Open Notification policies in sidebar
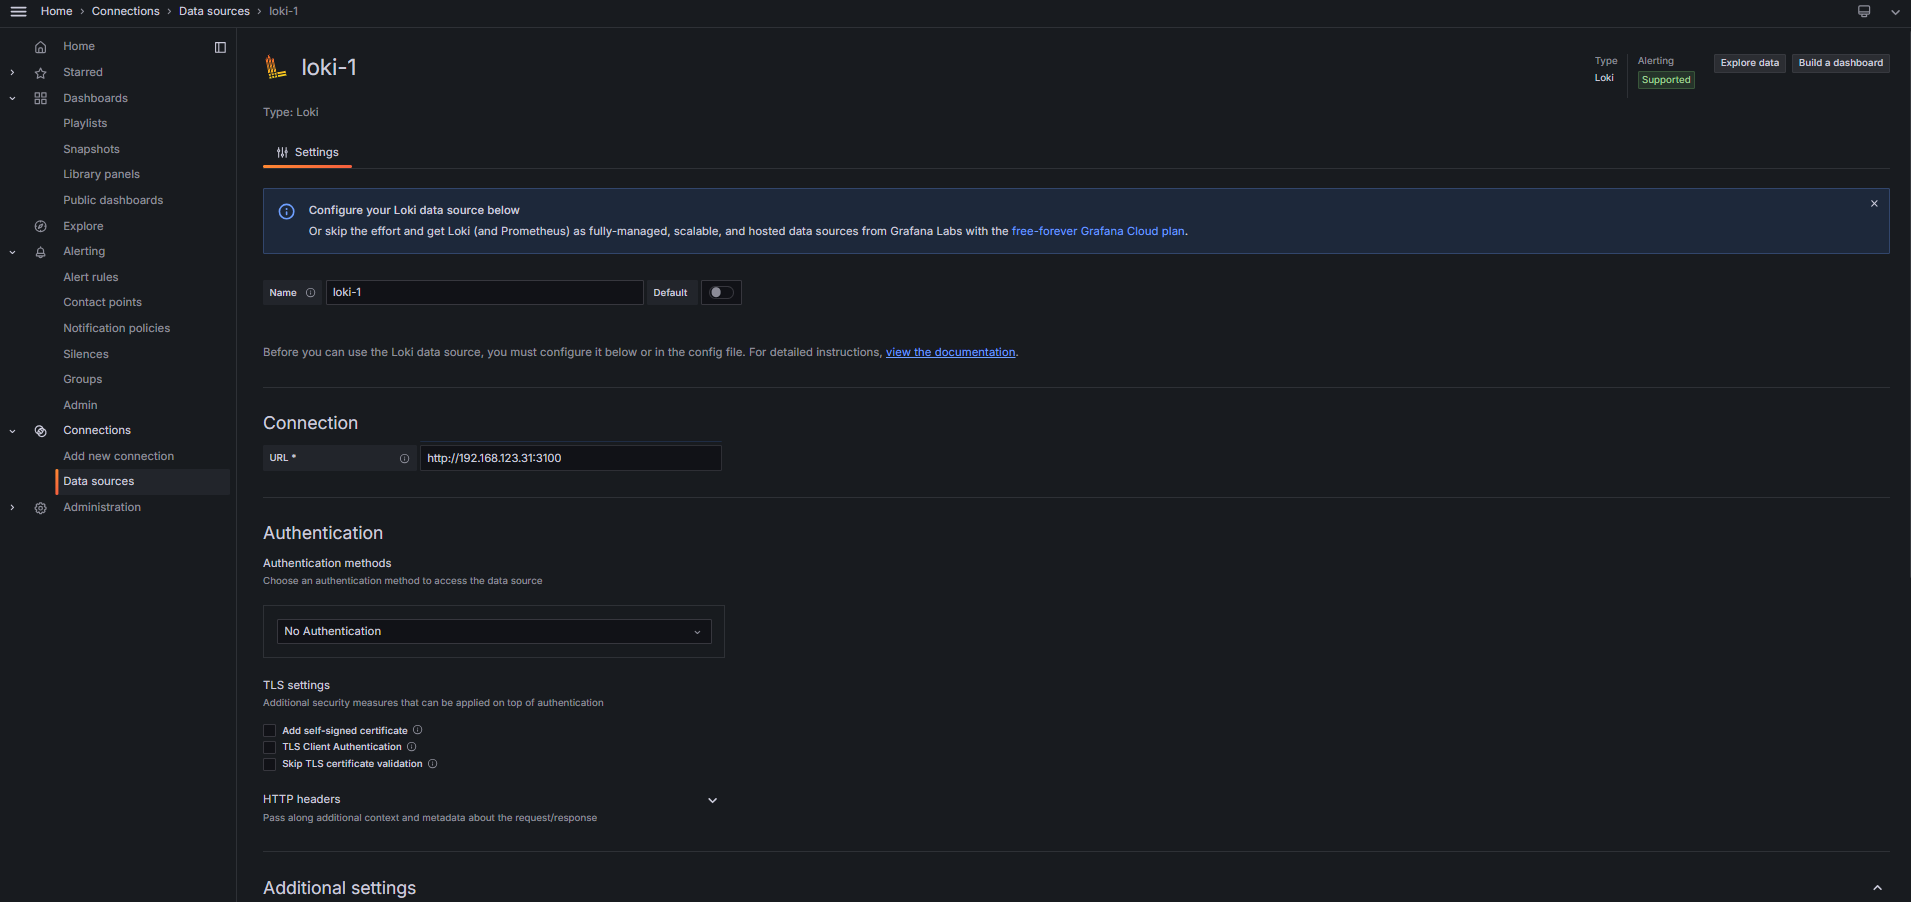 click(x=116, y=328)
